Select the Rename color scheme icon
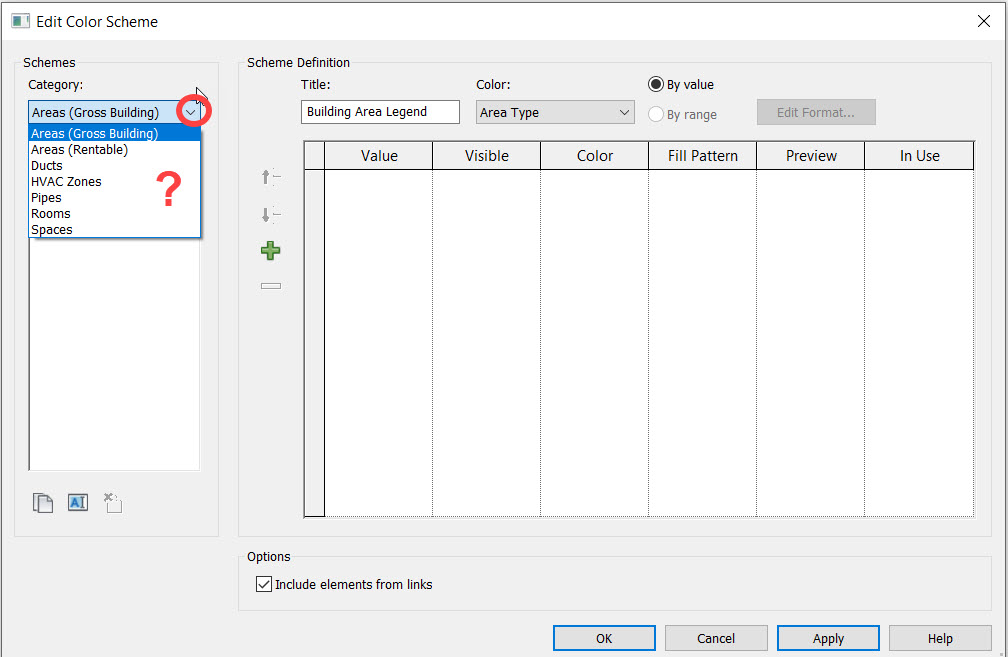The width and height of the screenshot is (1008, 657). click(78, 503)
